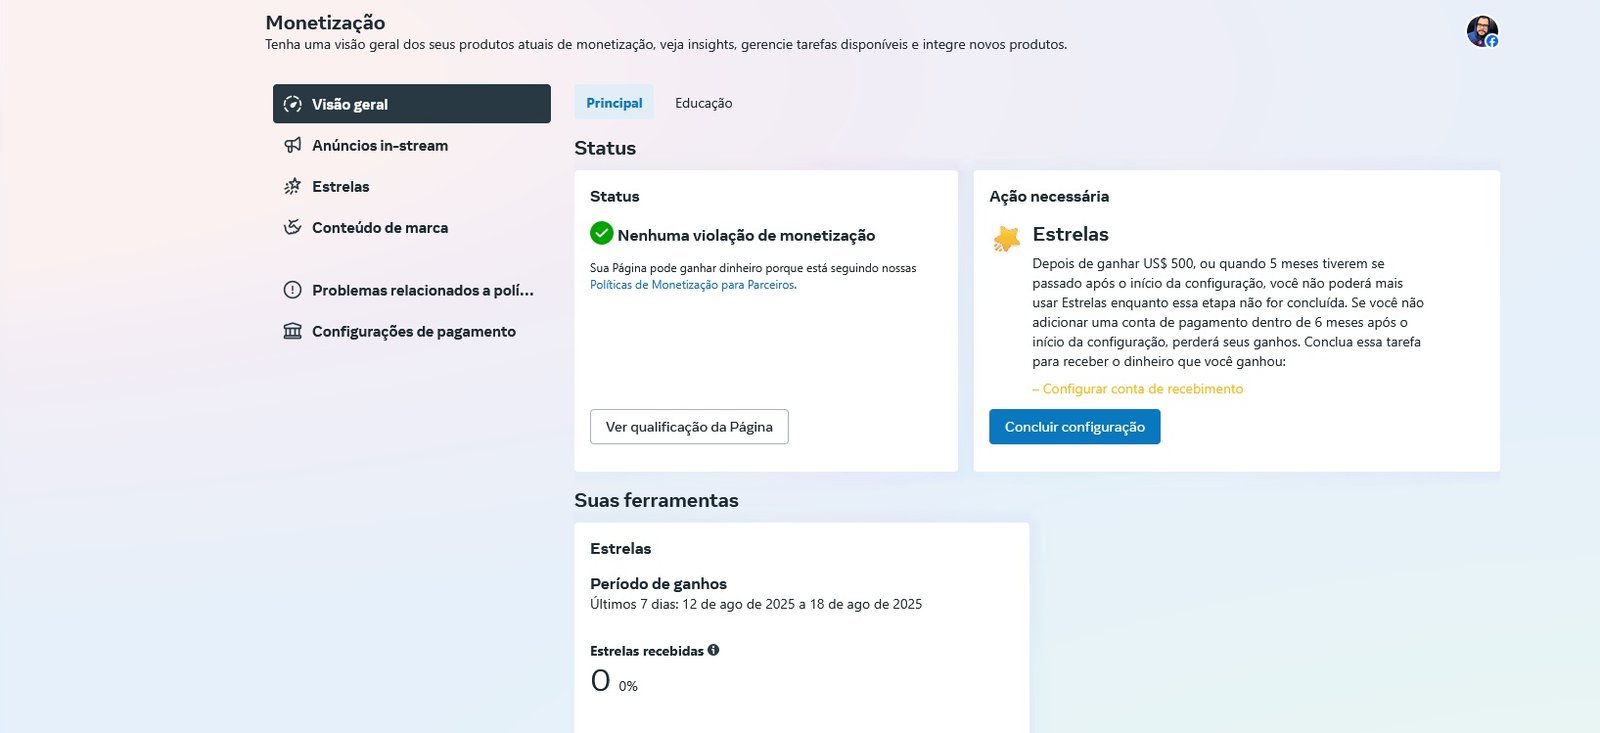Click the Estrelas sidebar star icon
The height and width of the screenshot is (733, 1600).
point(292,186)
